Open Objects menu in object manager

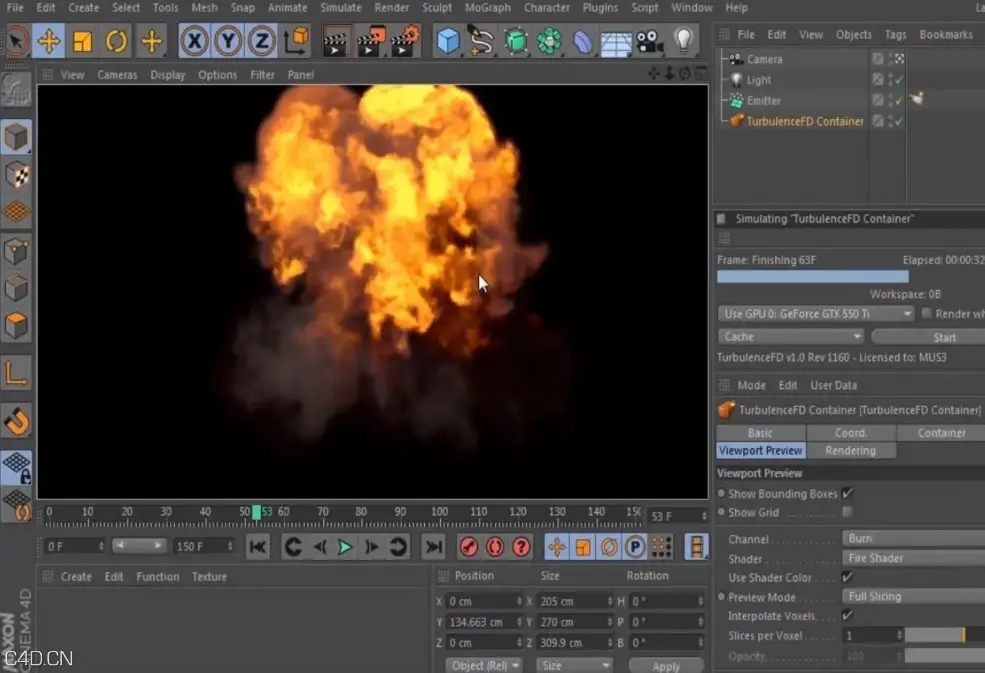(853, 35)
